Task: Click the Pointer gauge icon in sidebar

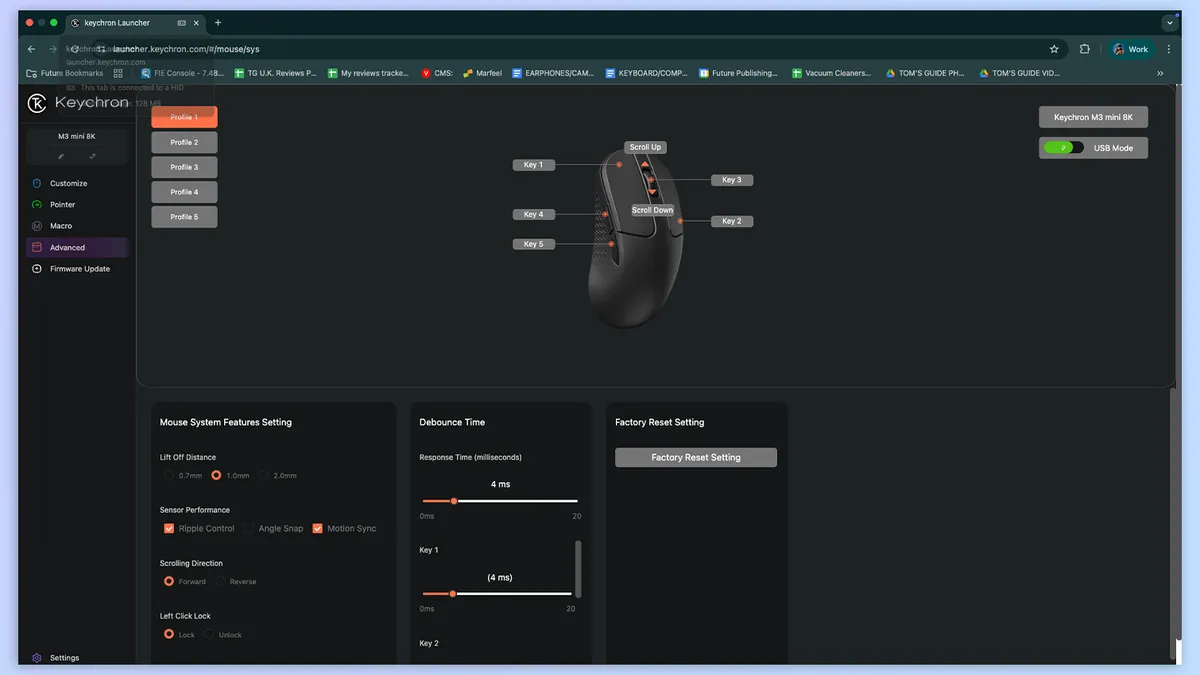Action: pos(37,204)
